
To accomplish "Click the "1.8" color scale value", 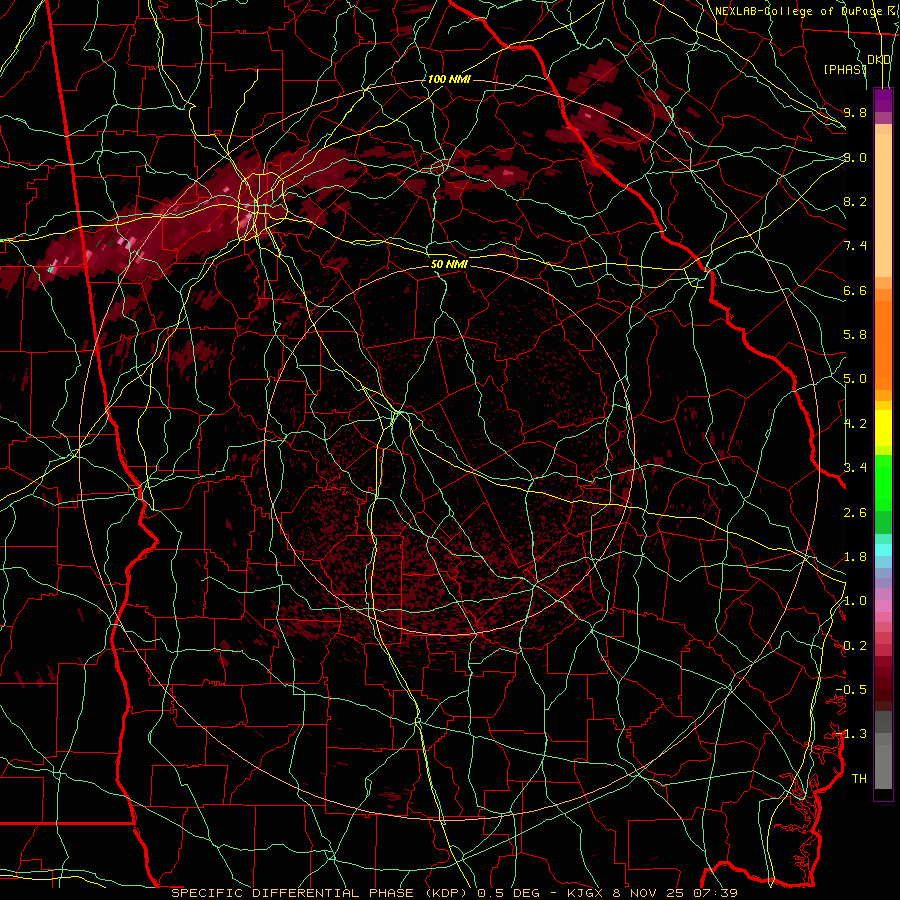I will coord(855,557).
